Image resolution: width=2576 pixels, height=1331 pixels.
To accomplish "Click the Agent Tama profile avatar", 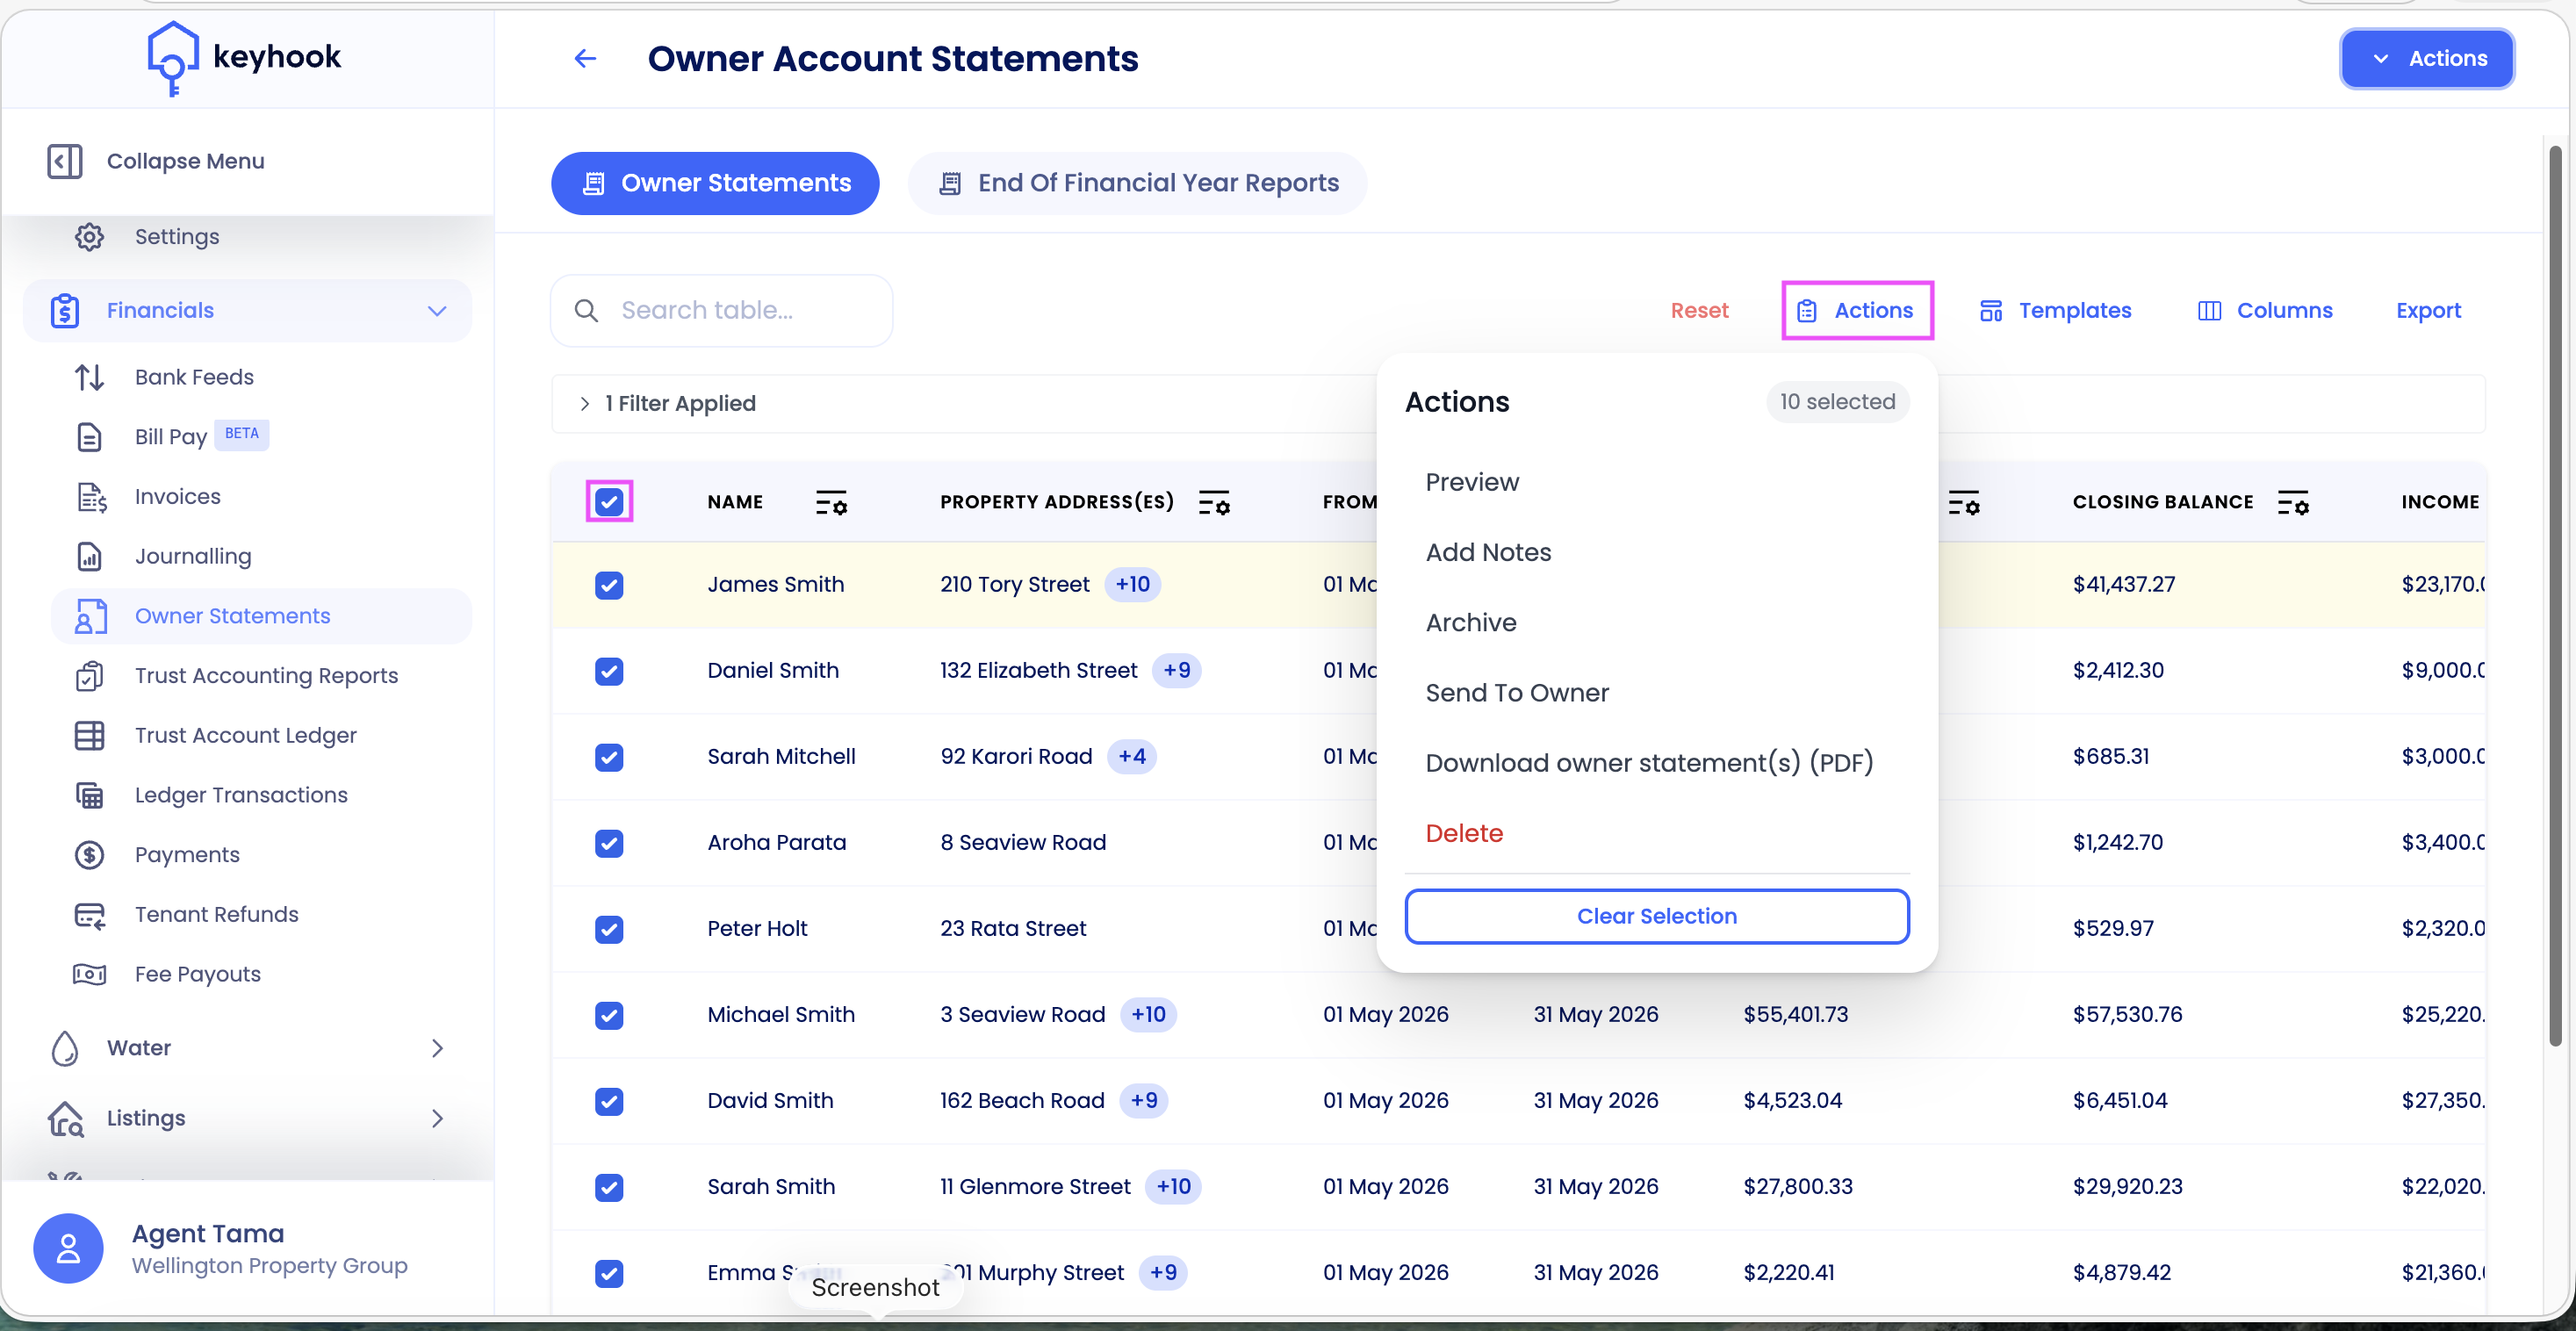I will coord(68,1248).
